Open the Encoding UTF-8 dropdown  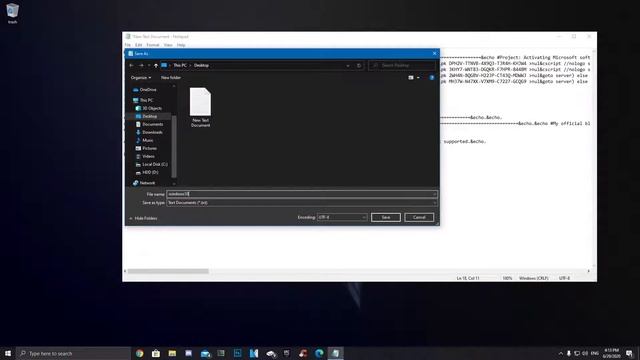[x=342, y=218]
